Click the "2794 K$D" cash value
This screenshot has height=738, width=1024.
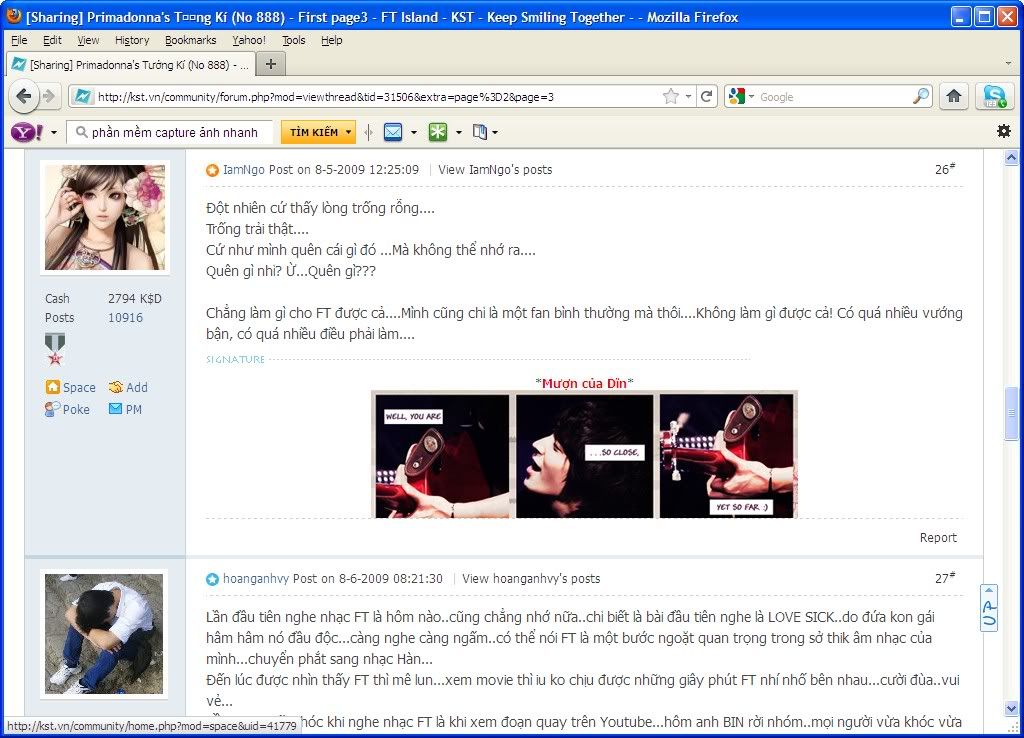135,298
